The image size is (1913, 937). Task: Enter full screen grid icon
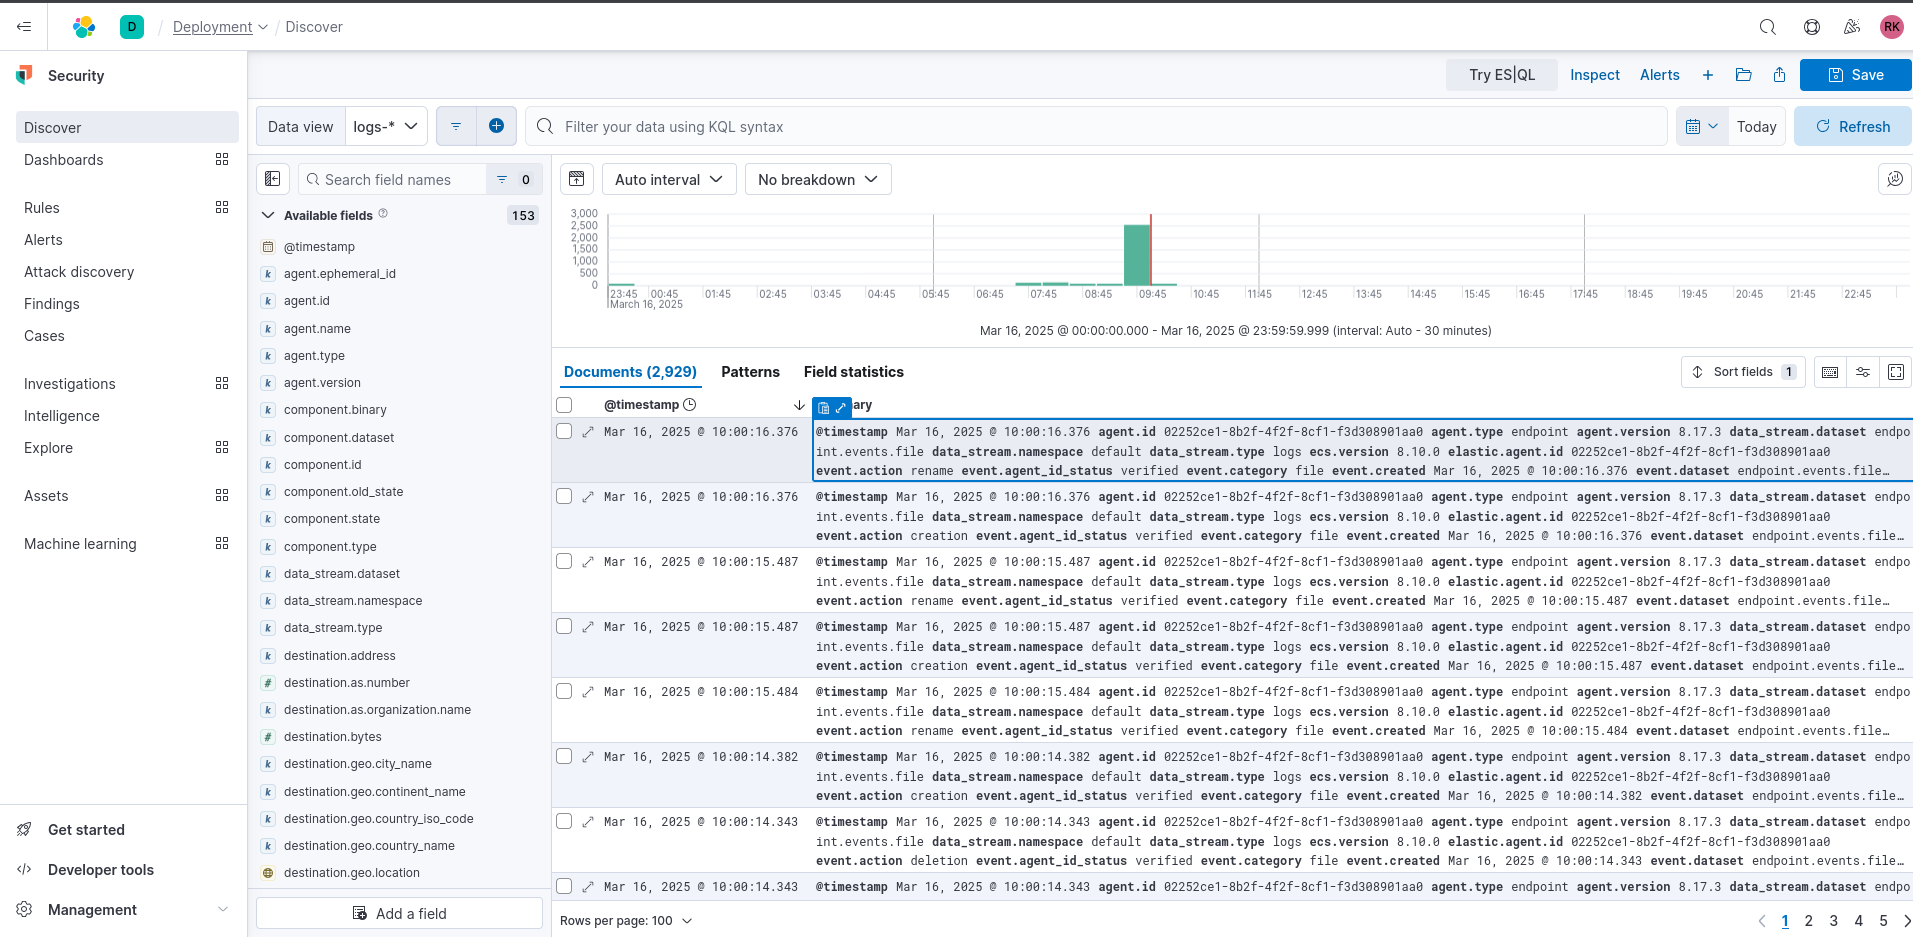coord(1896,372)
